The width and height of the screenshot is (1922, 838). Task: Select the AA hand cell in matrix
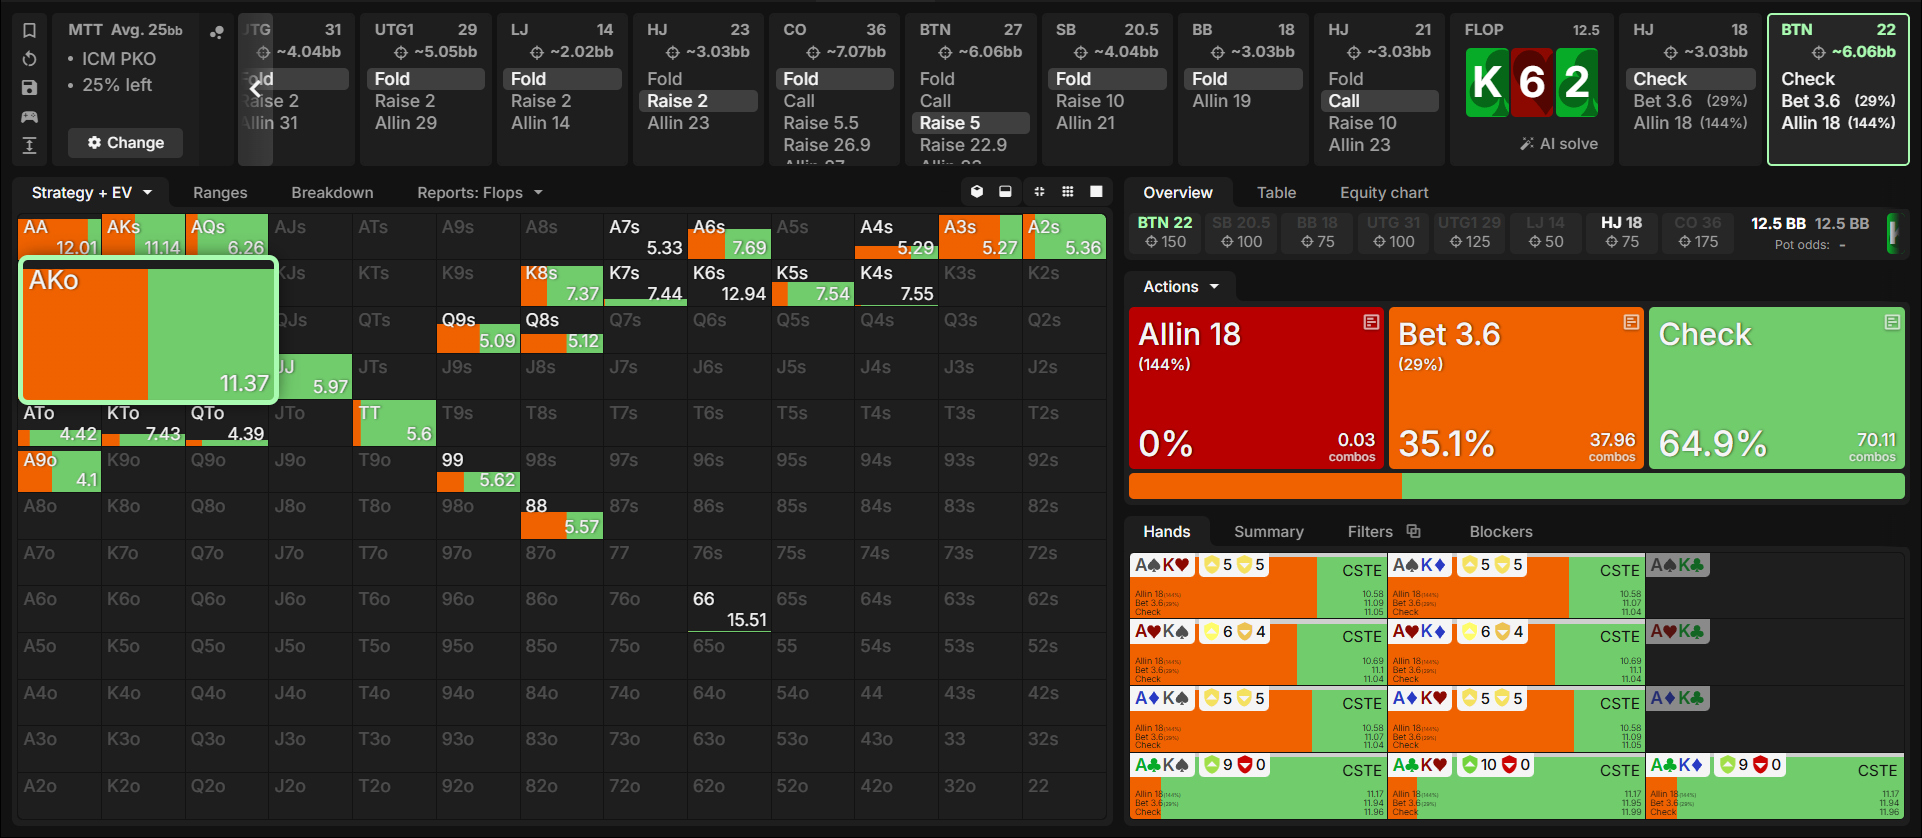click(x=60, y=237)
